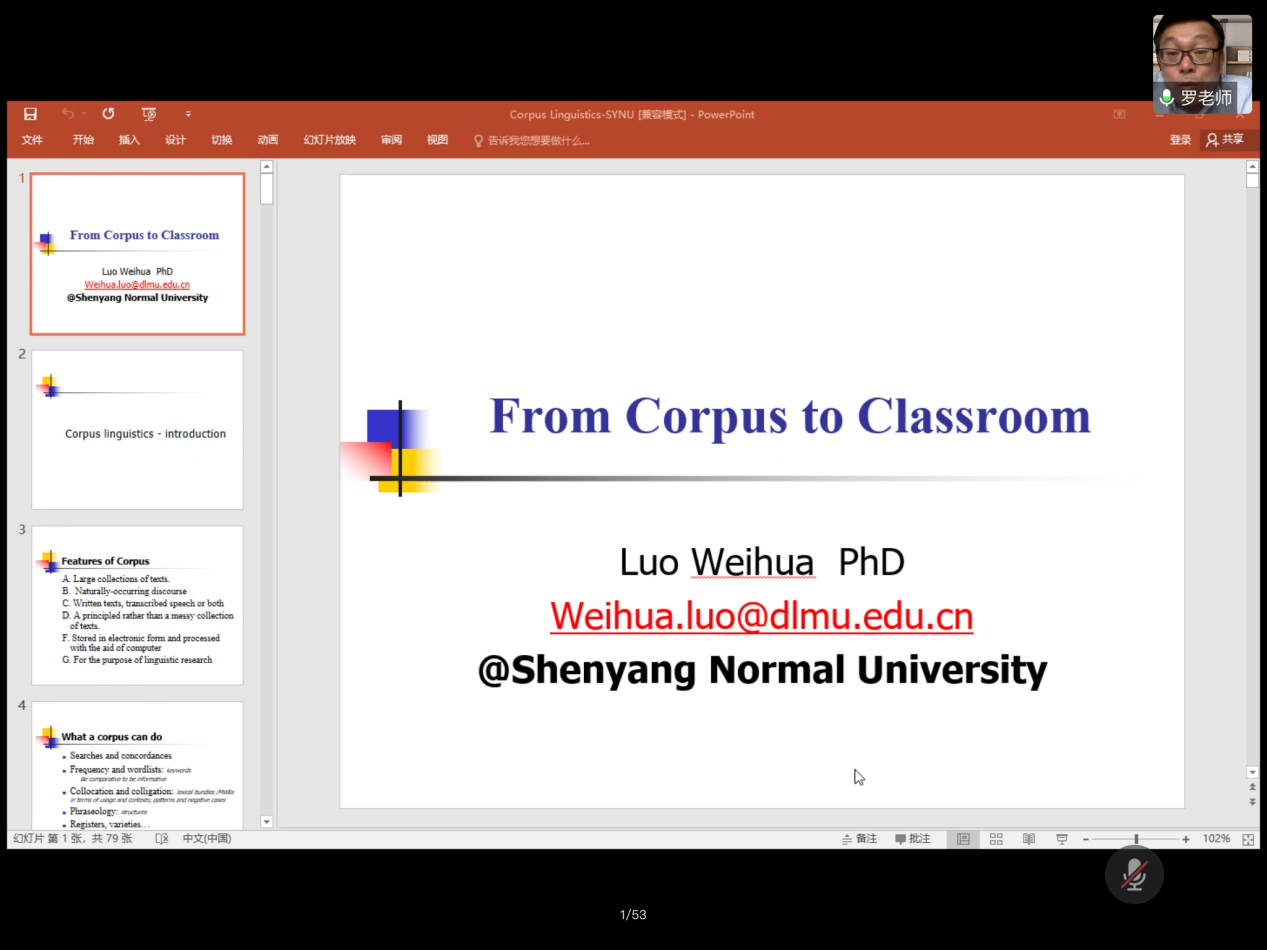Viewport: 1267px width, 950px height.
Task: Jump to next slide double-arrow button
Action: (x=1252, y=802)
